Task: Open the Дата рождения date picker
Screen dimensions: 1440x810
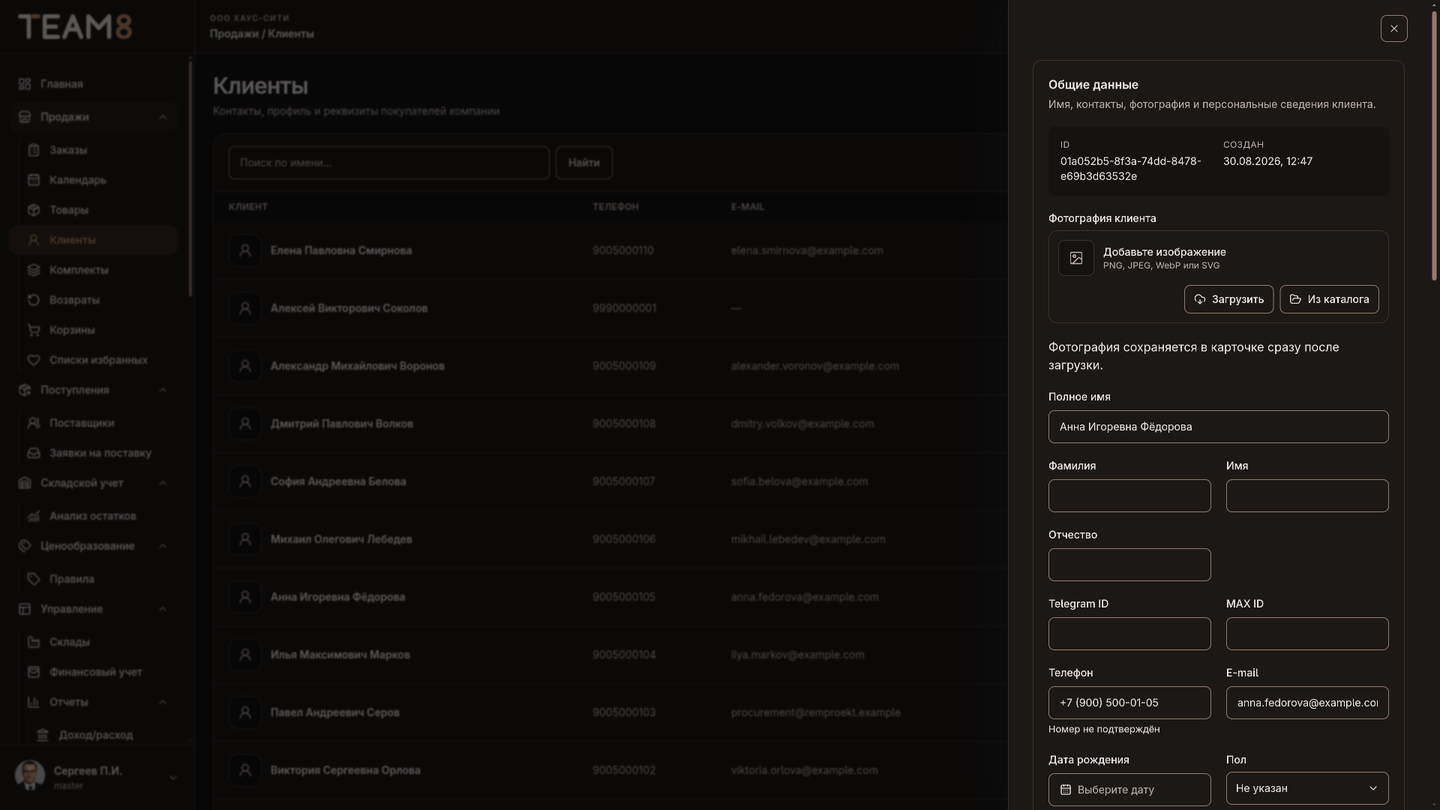Action: [x=1129, y=789]
